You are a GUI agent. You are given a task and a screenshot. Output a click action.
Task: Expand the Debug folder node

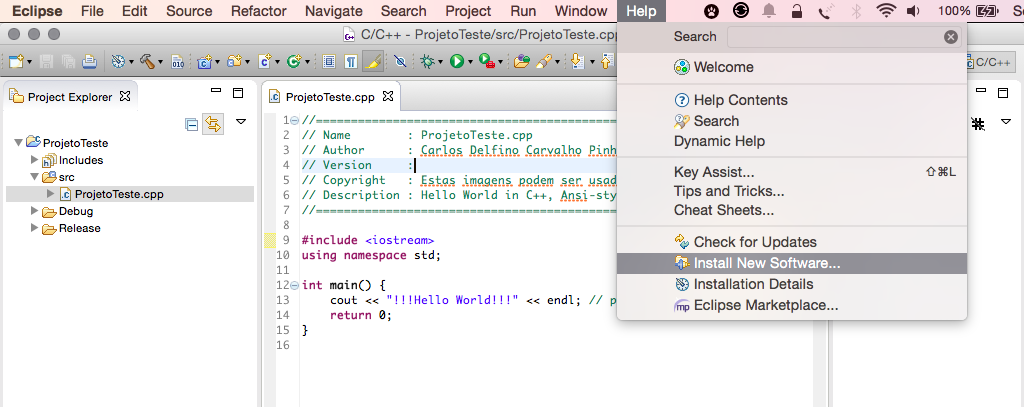pos(35,211)
